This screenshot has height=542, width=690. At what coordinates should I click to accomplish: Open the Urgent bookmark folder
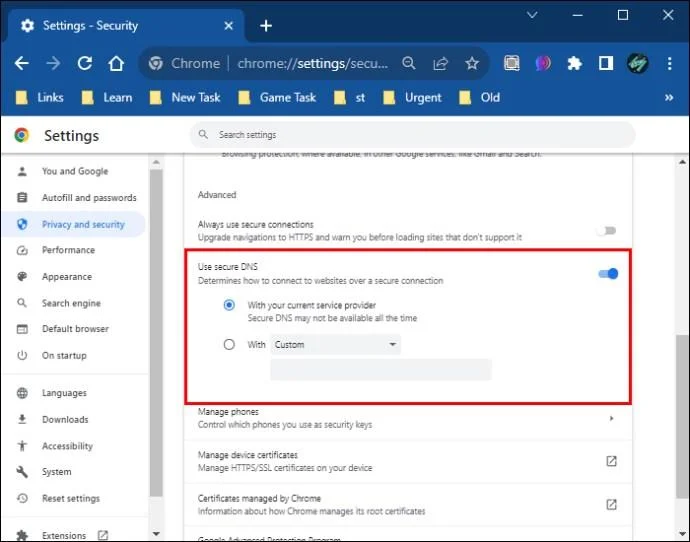(412, 98)
